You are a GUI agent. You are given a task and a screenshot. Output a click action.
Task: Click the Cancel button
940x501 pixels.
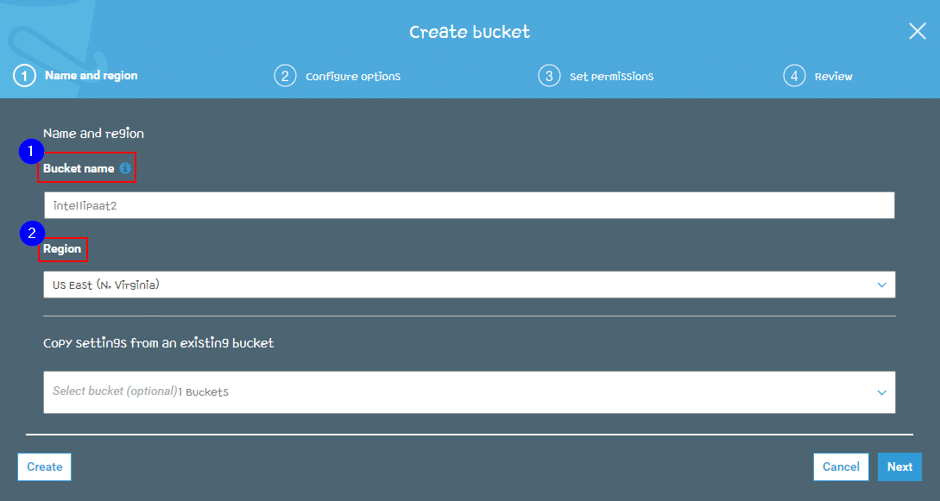841,467
